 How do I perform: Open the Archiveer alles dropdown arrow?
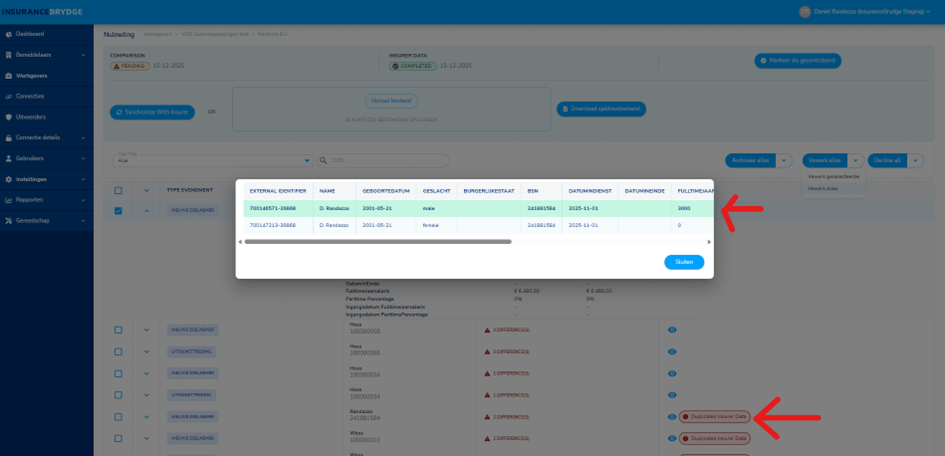(x=783, y=160)
